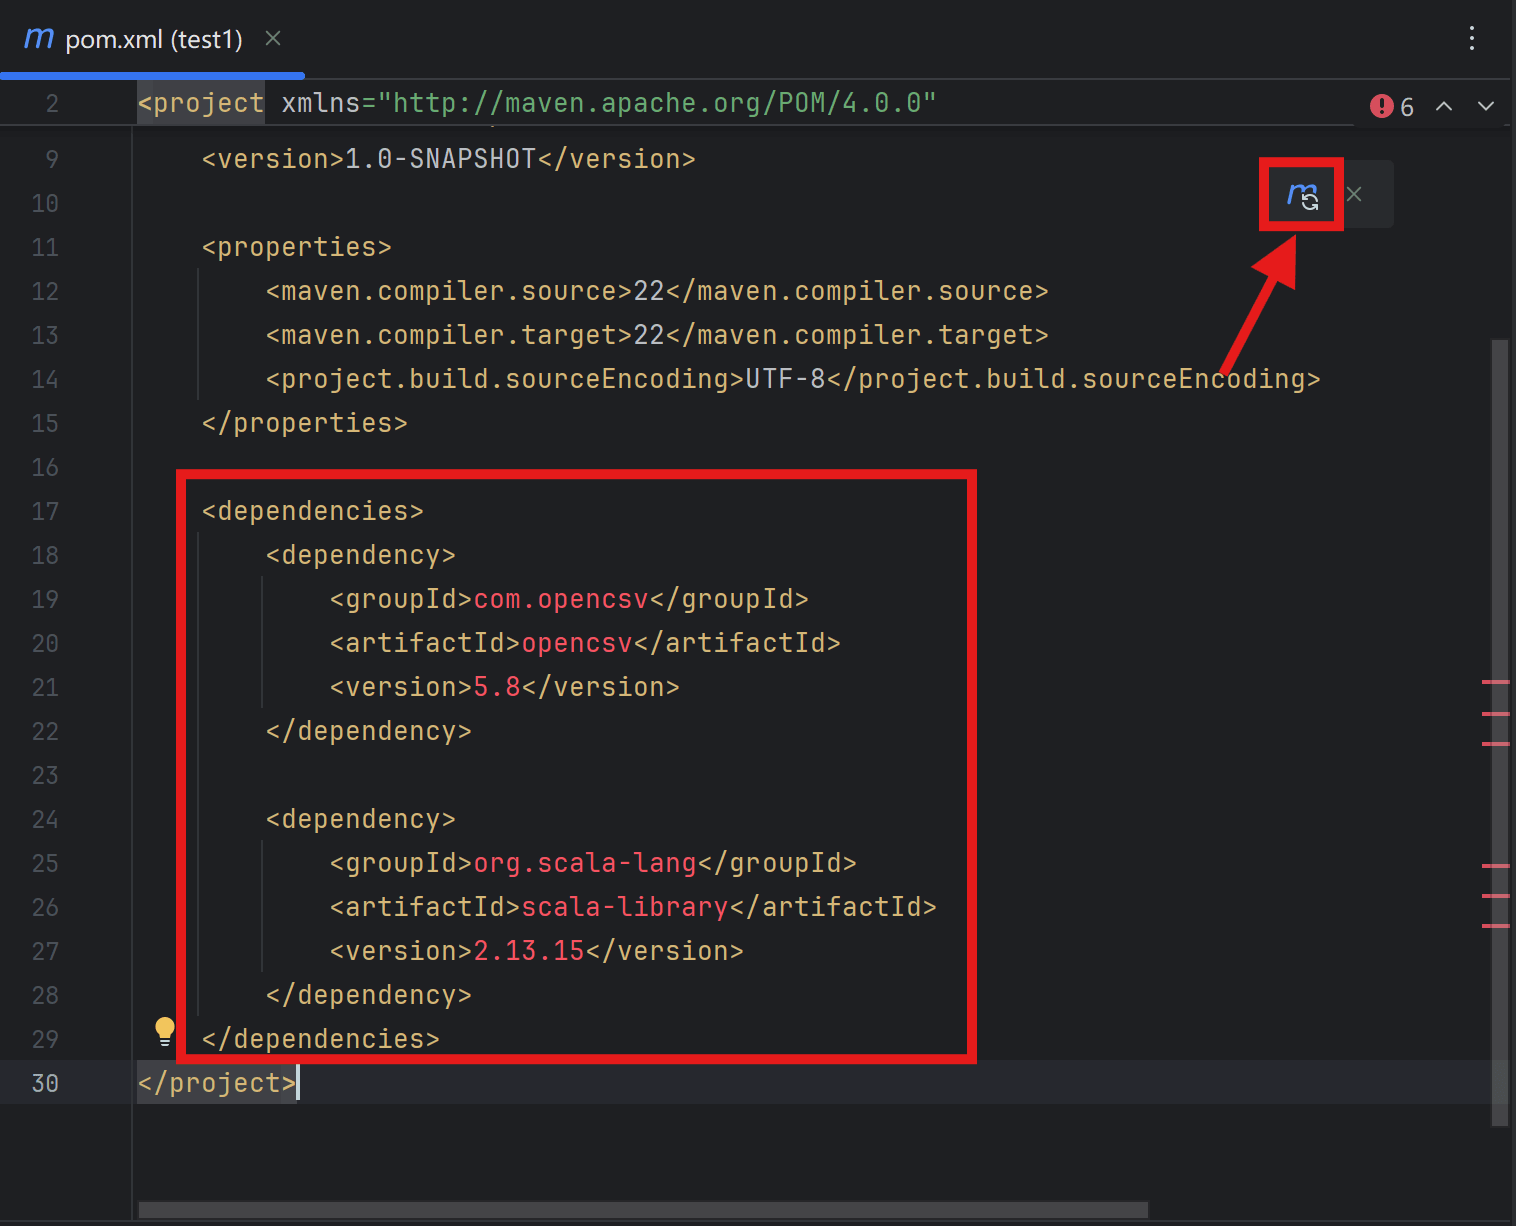Click the version 2.13.15 value
Screen dimensions: 1516x1226
point(529,951)
